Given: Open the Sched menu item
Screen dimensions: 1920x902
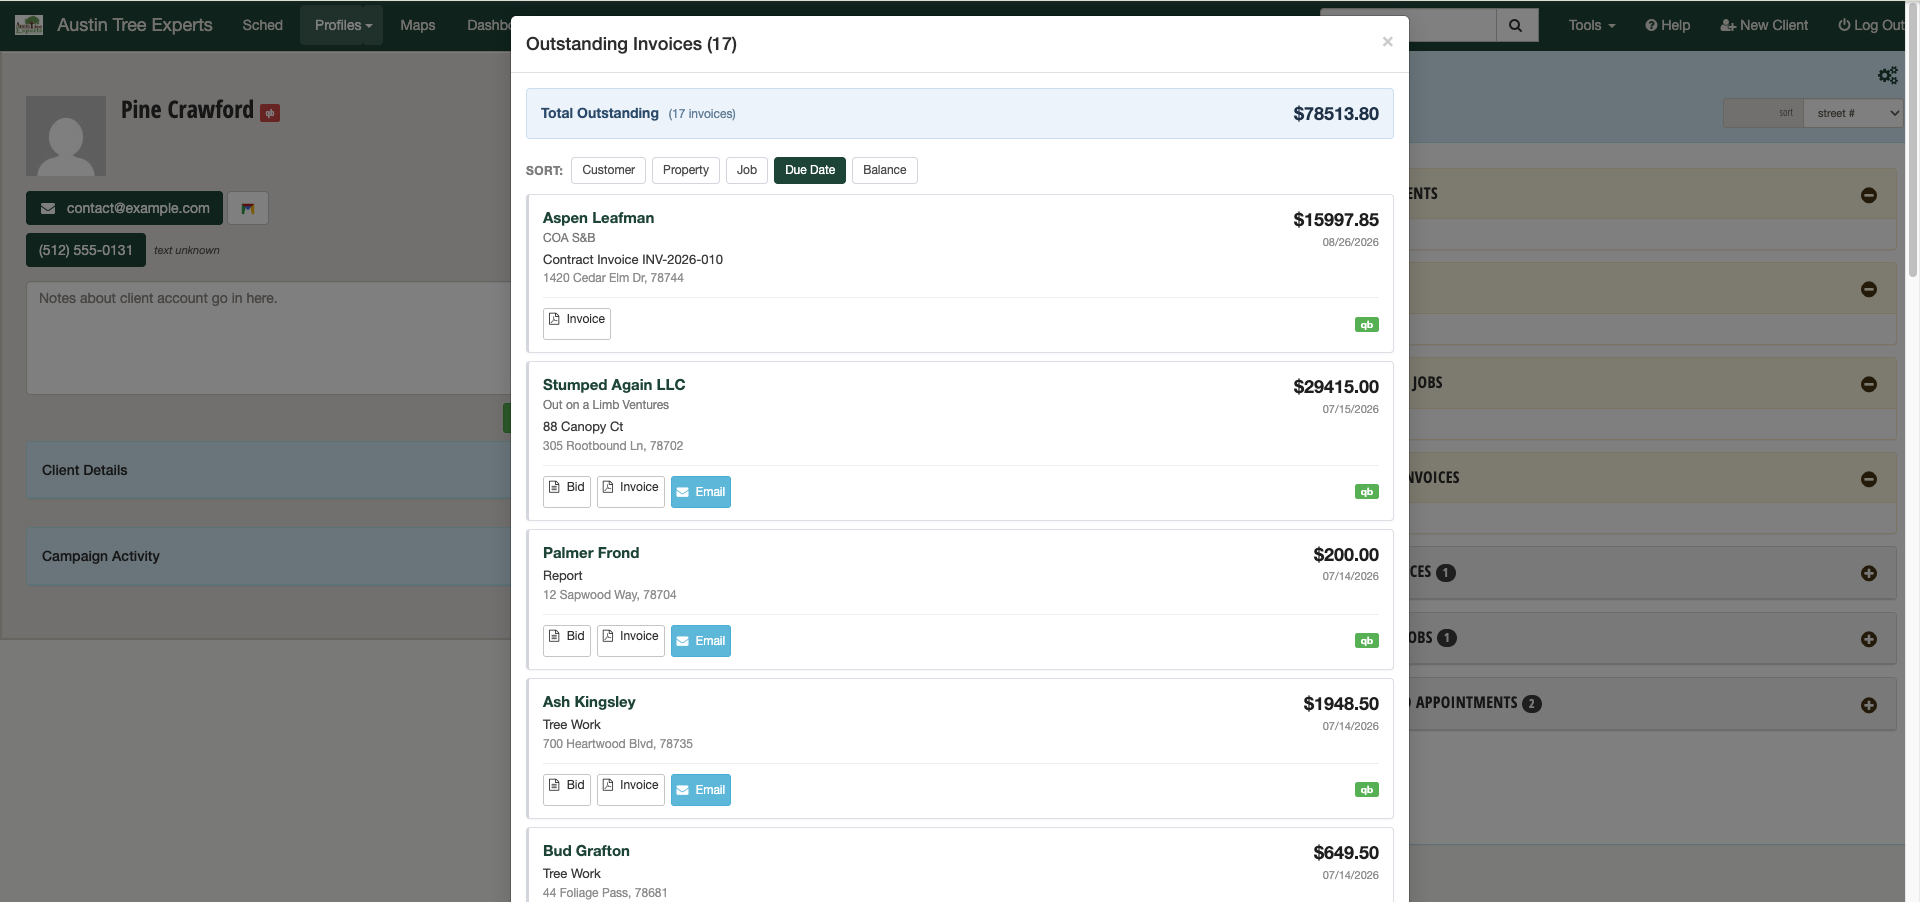Looking at the screenshot, I should click(262, 25).
